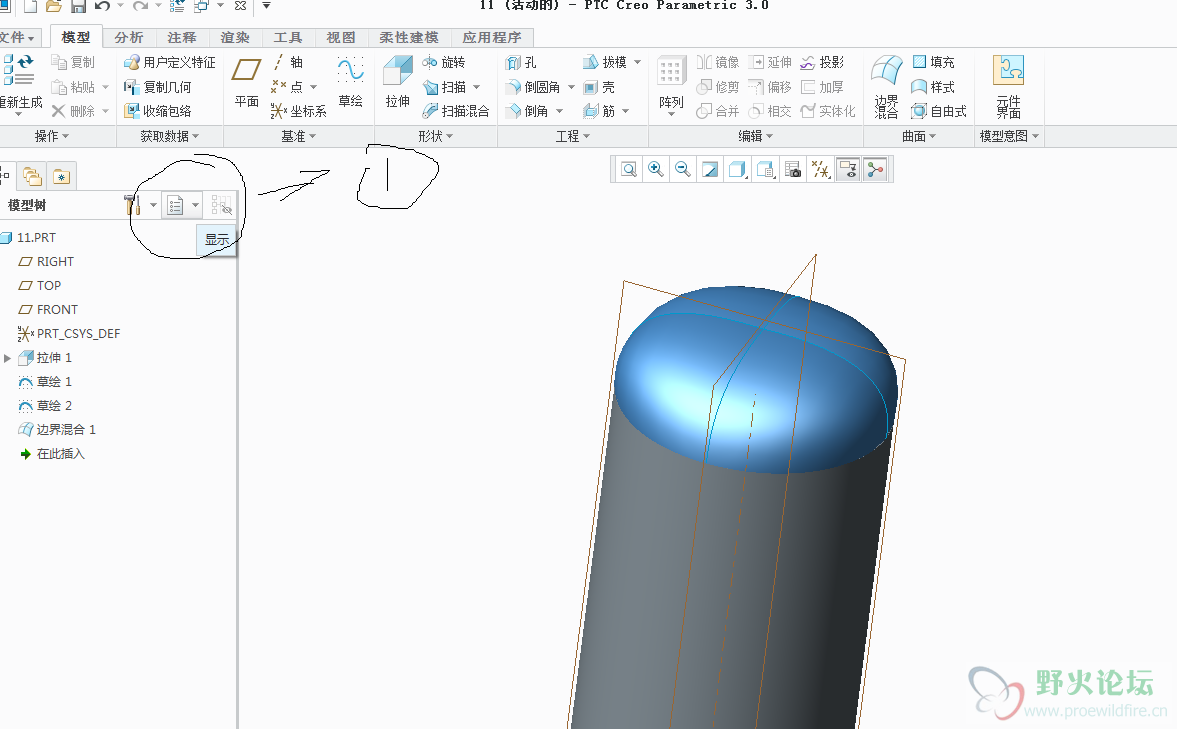The image size is (1177, 729).
Task: Expand the 获取数据 get data group dropdown
Action: pos(170,136)
